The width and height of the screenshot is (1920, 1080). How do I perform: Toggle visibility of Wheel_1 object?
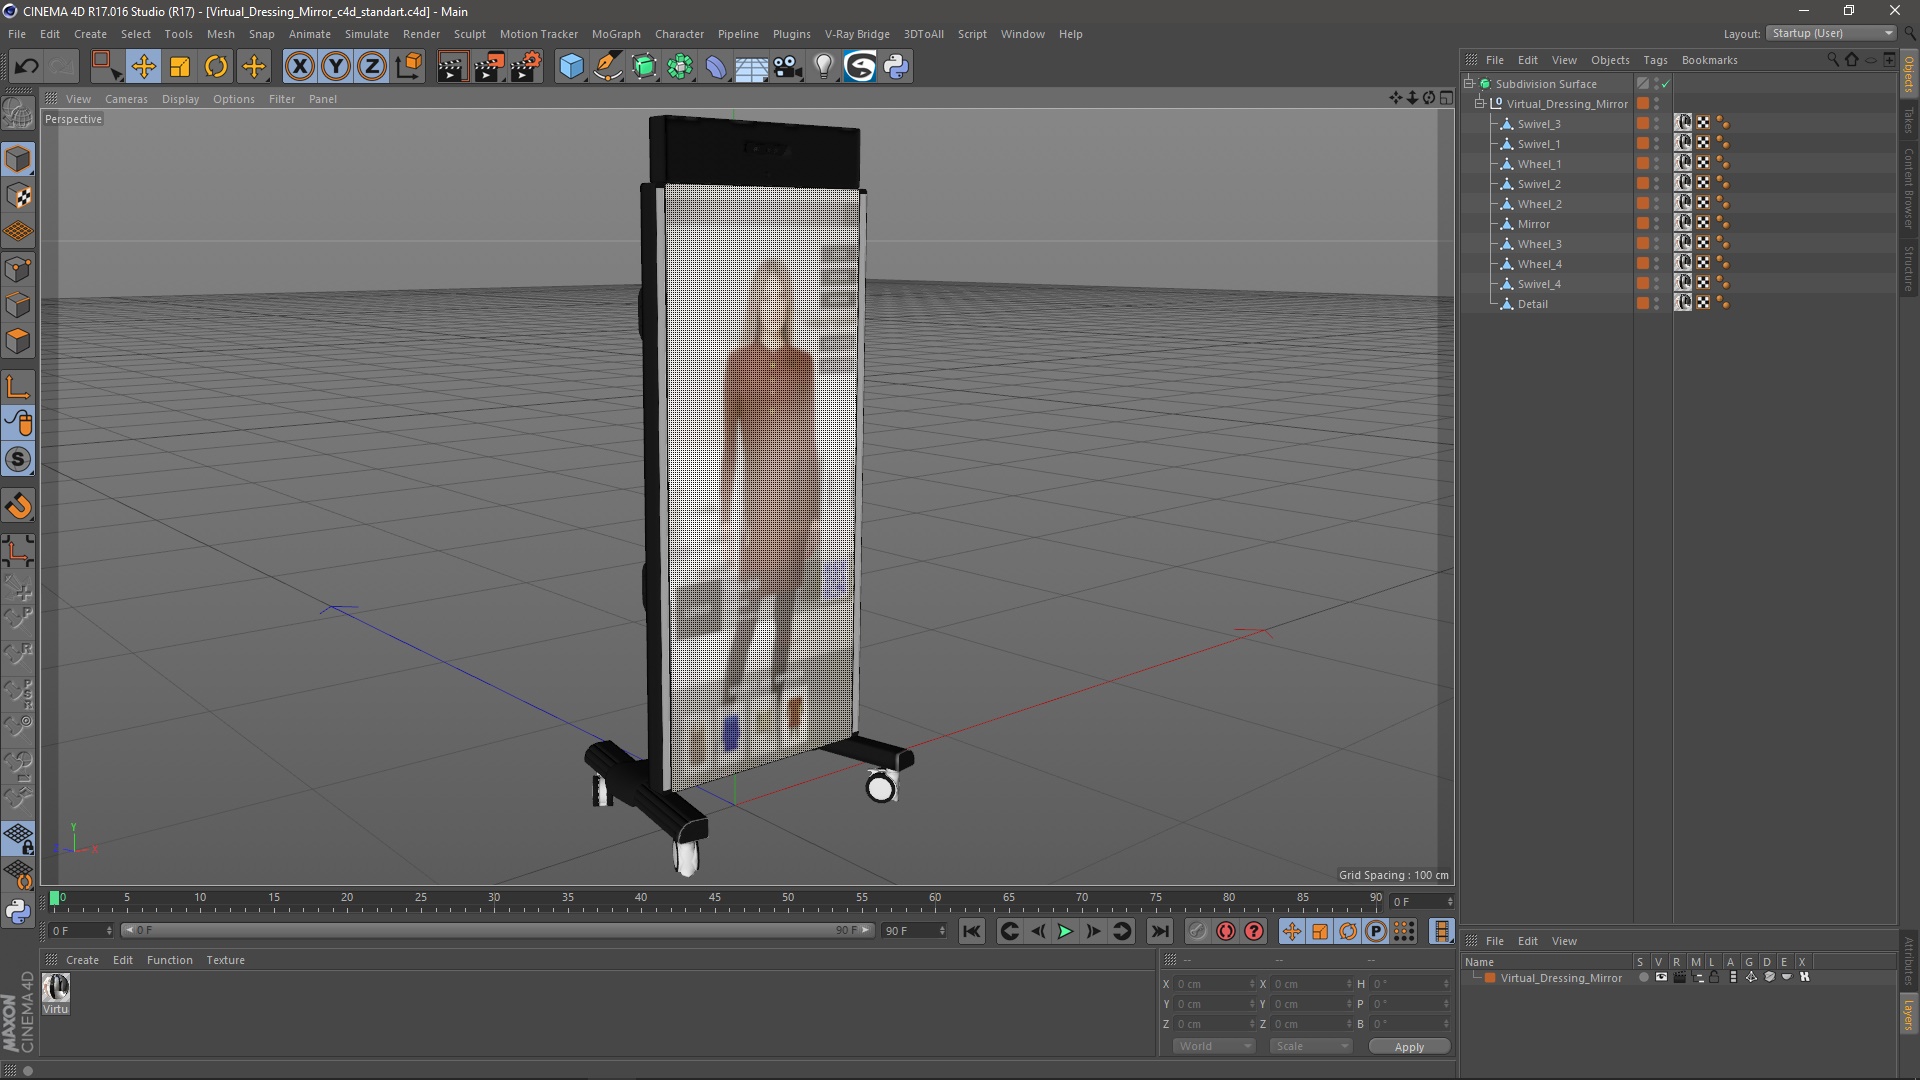pos(1658,160)
